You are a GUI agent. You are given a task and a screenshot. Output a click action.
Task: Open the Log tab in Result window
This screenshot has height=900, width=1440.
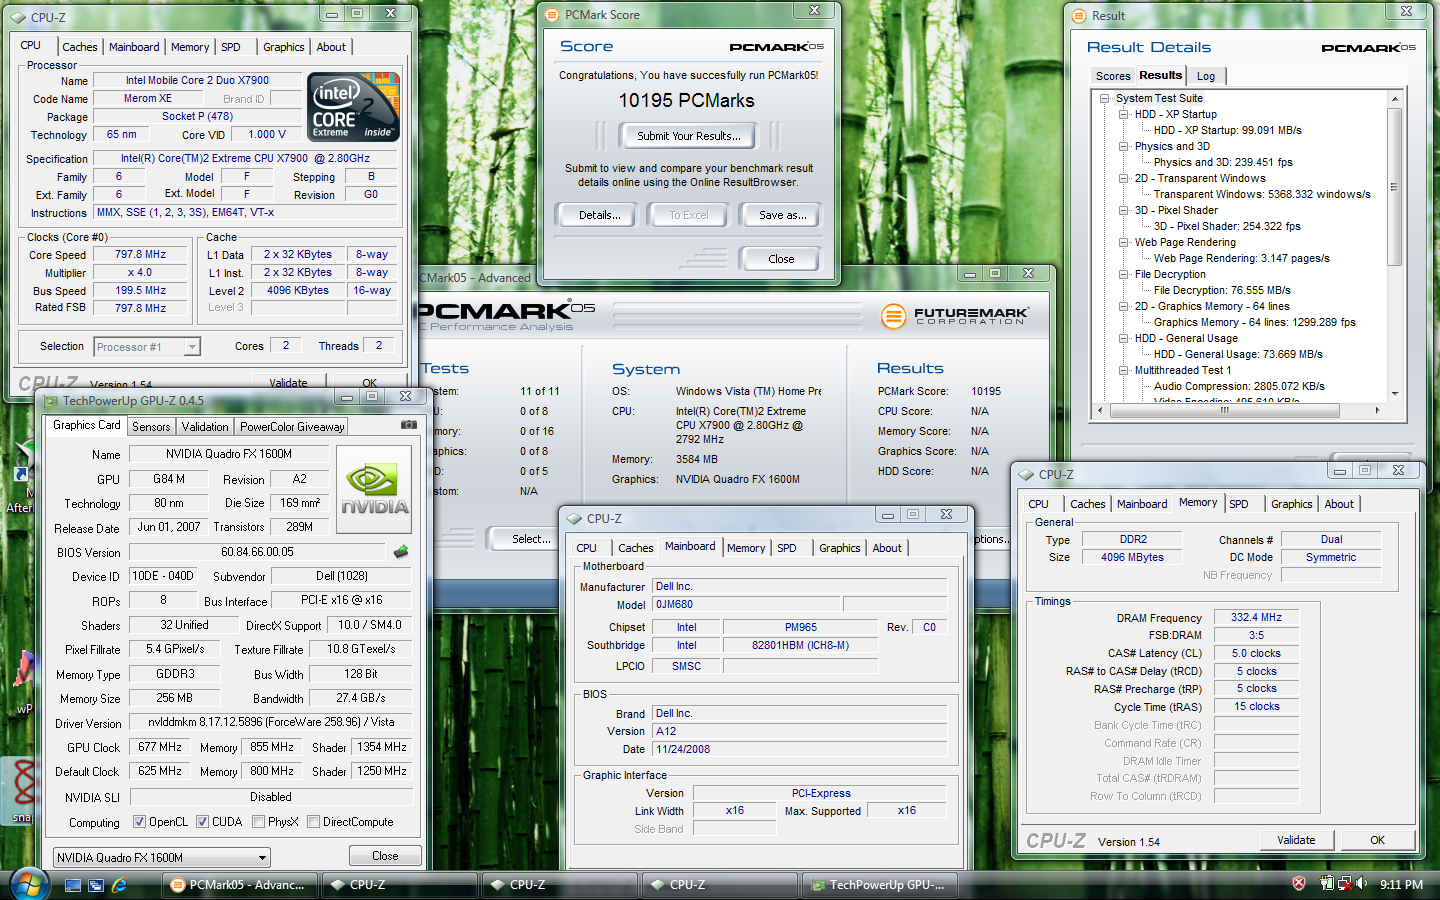click(x=1206, y=76)
